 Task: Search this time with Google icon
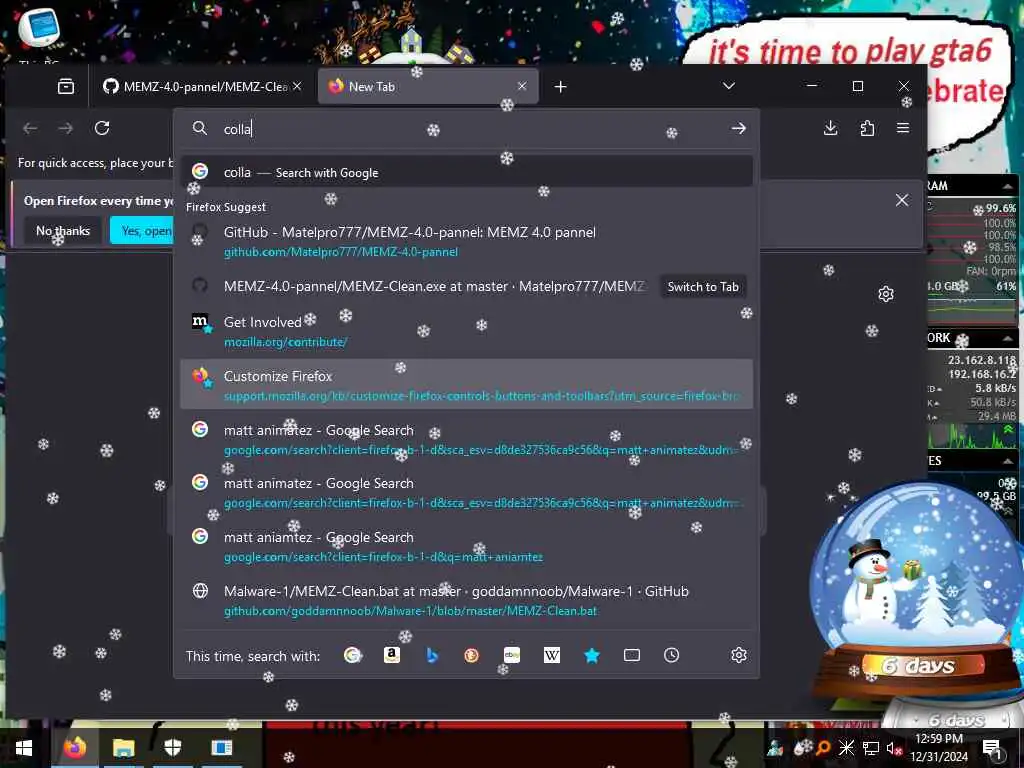(x=353, y=655)
